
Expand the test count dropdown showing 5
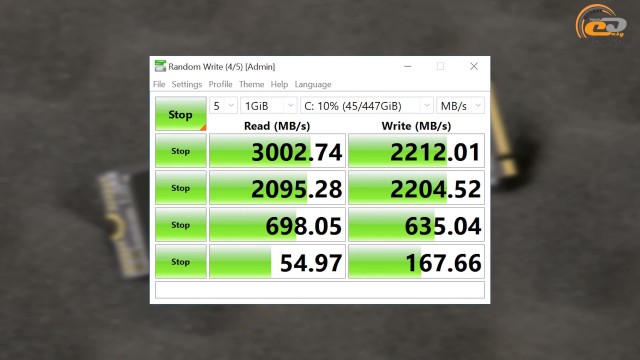click(223, 106)
